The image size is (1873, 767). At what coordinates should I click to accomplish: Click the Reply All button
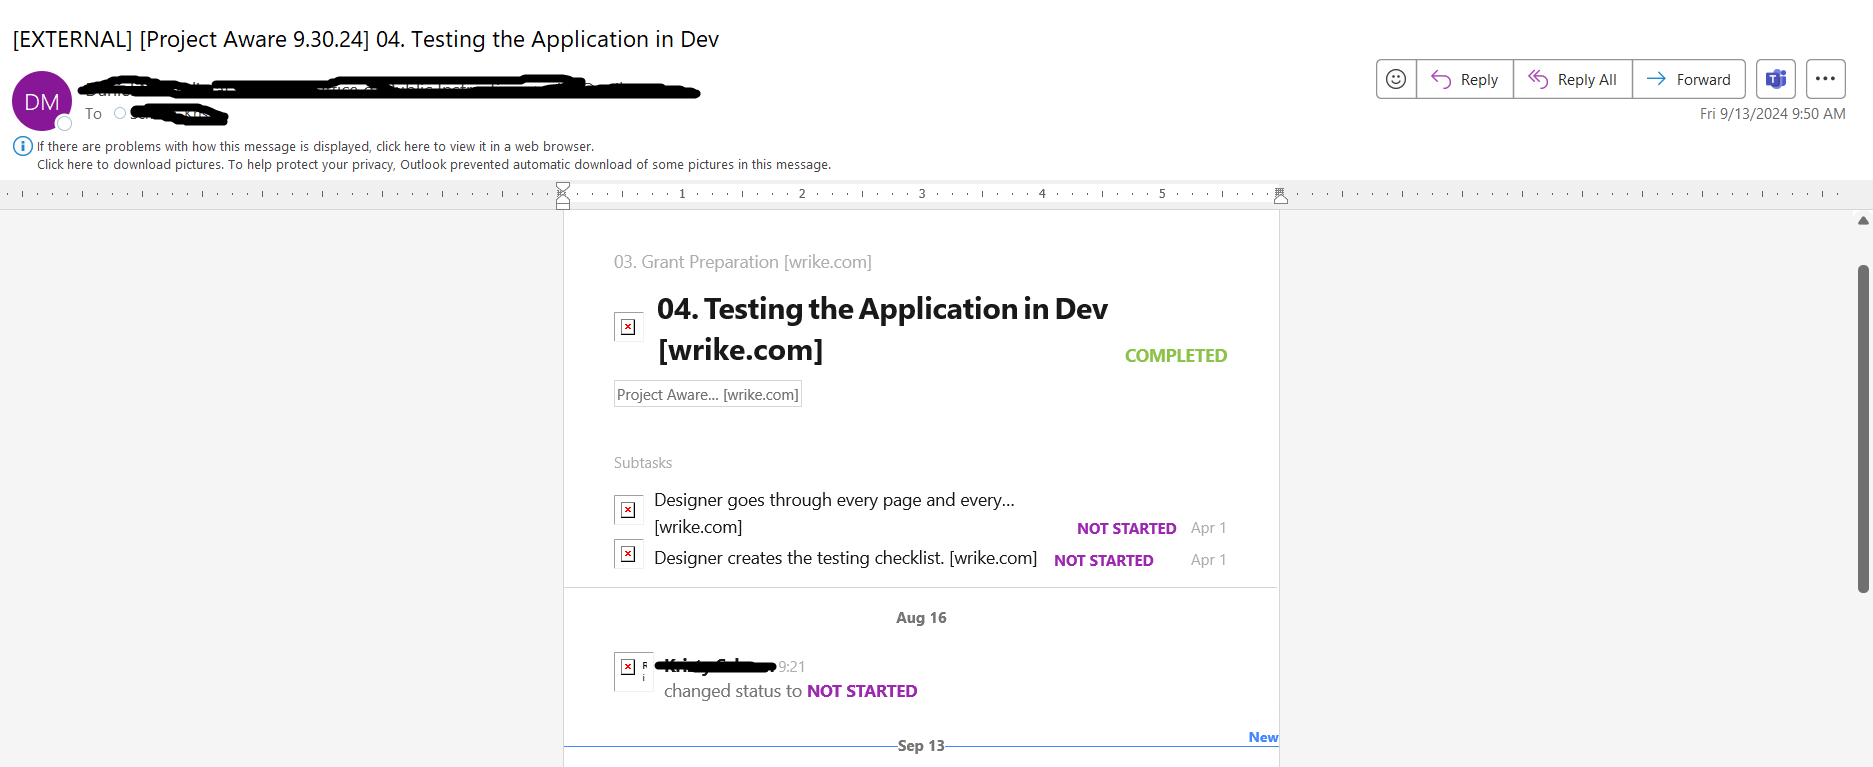1573,79
